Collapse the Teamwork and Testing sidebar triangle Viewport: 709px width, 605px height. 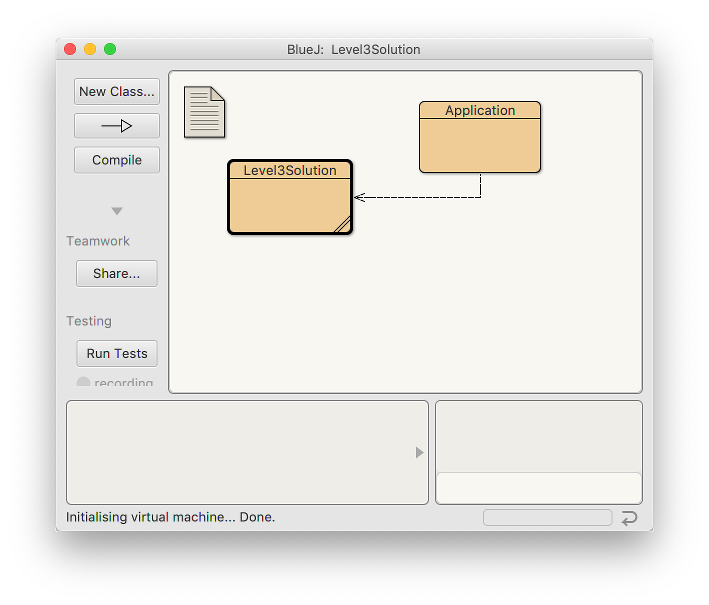click(x=117, y=211)
